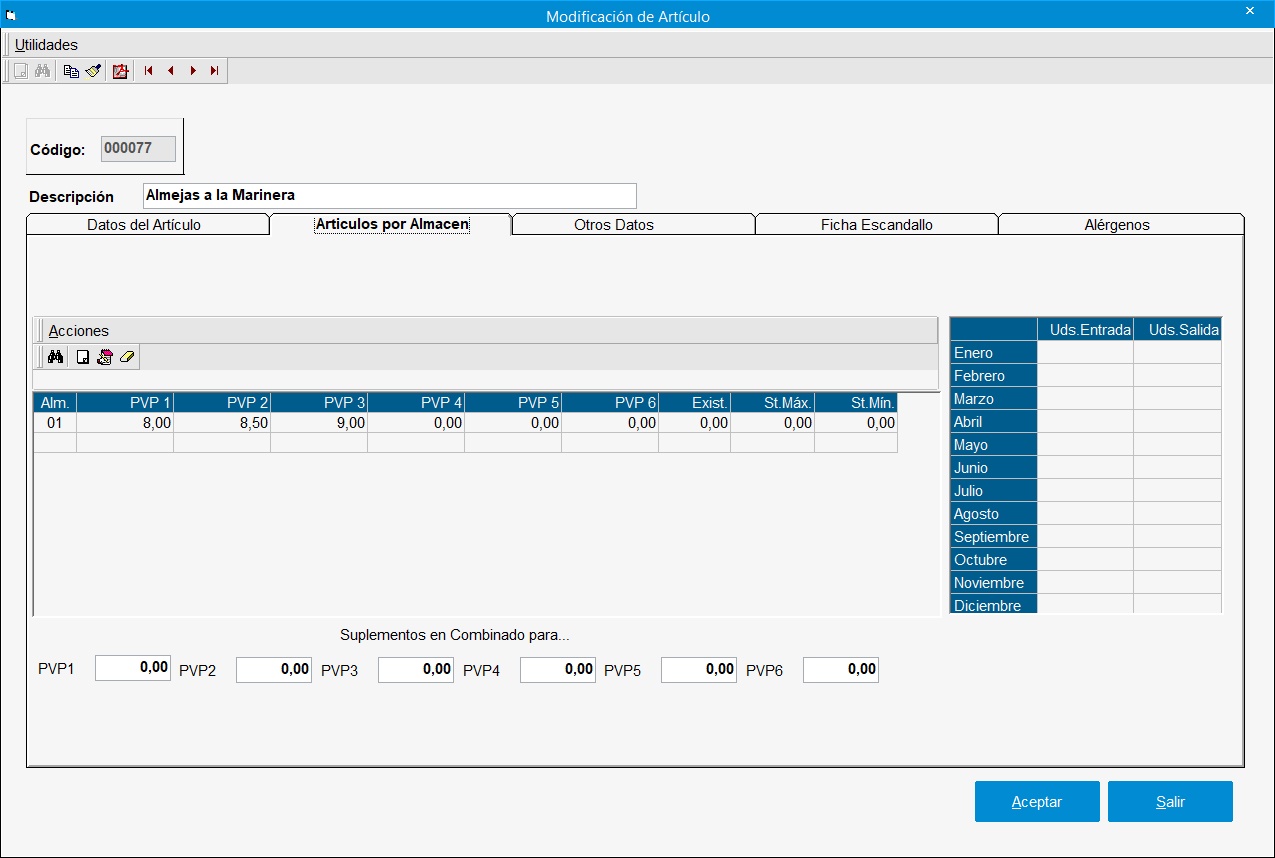This screenshot has height=858, width=1275.
Task: Click the PVP 6 column header
Action: pyautogui.click(x=610, y=402)
